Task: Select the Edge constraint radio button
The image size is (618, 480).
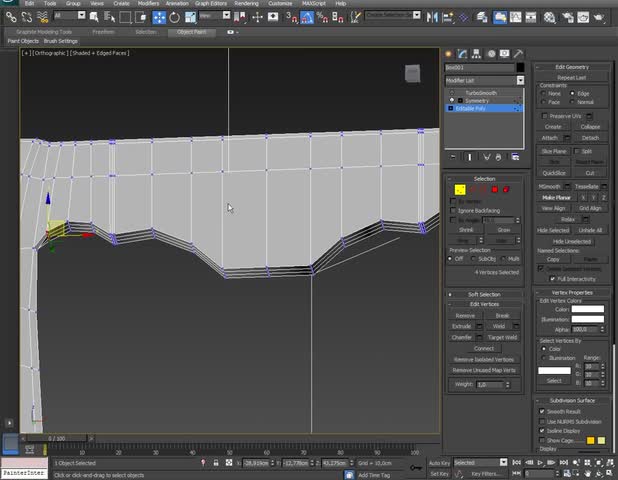Action: (572, 93)
